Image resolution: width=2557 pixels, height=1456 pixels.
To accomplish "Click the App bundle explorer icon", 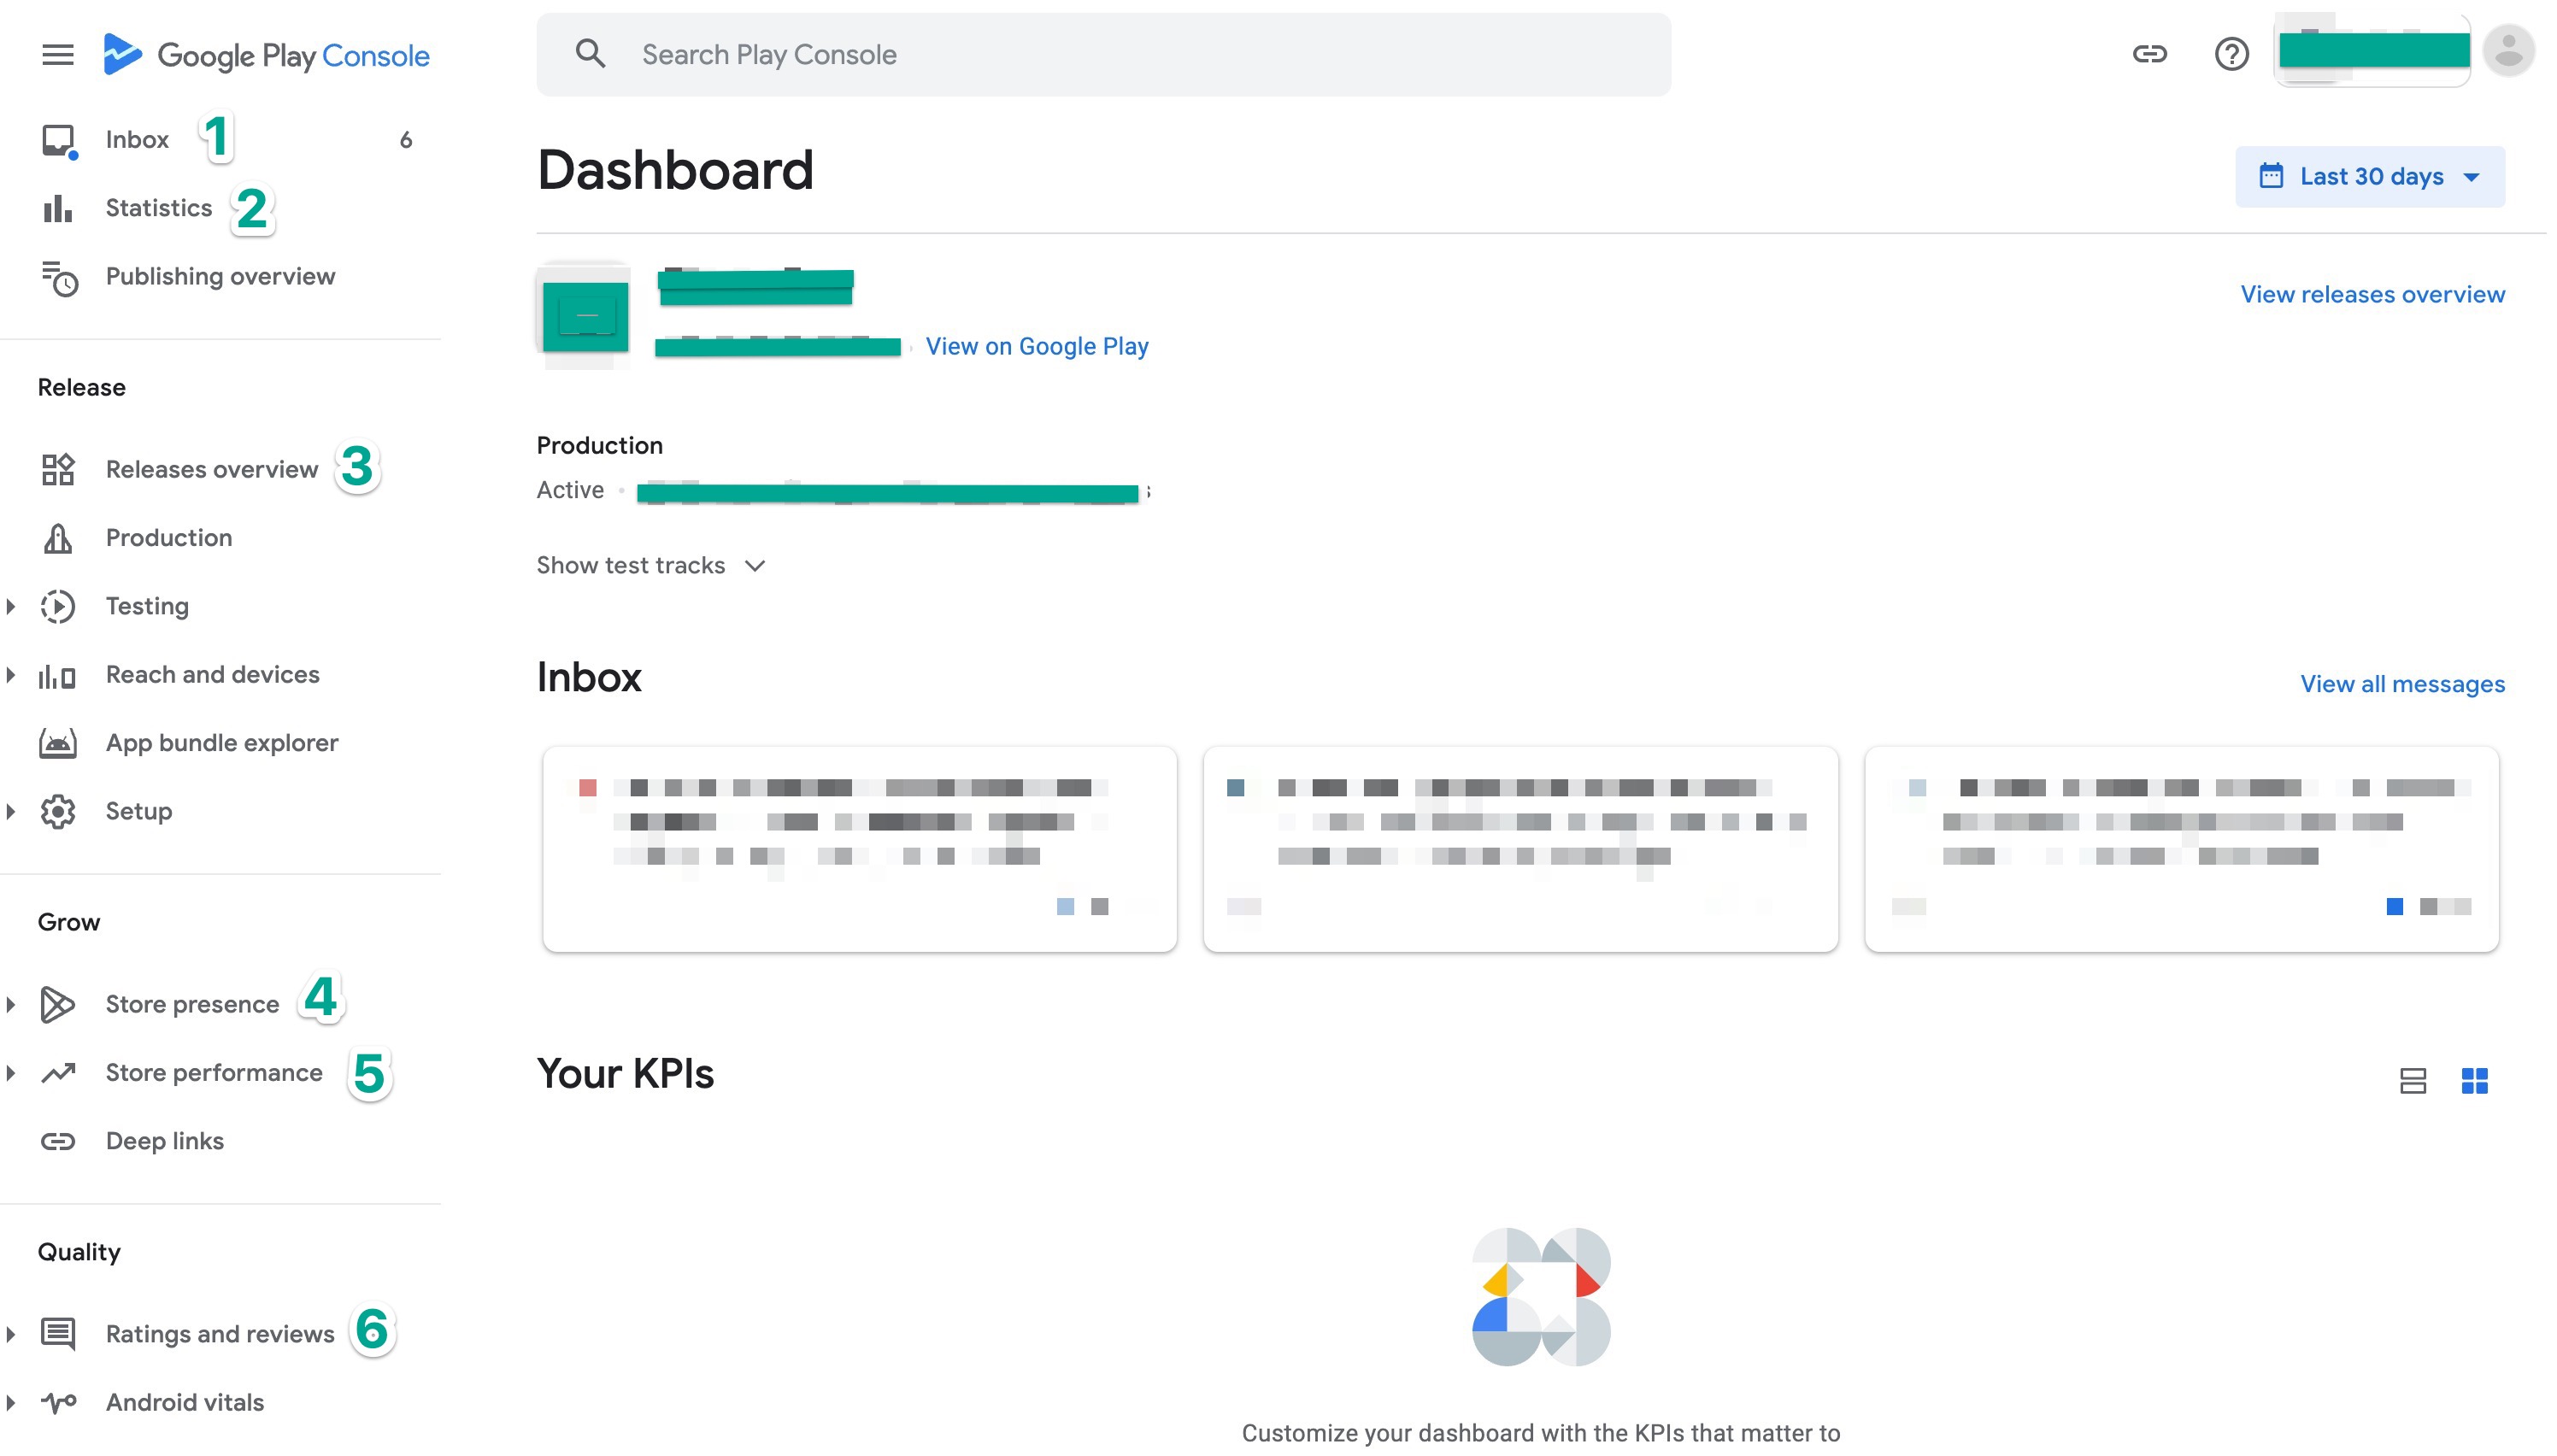I will coord(58,743).
